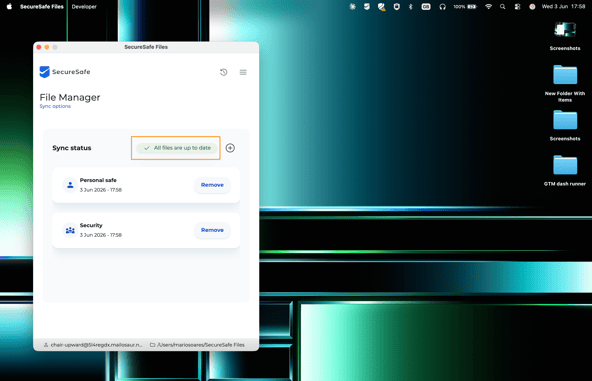
Task: Open the sync history clock icon
Action: click(224, 72)
